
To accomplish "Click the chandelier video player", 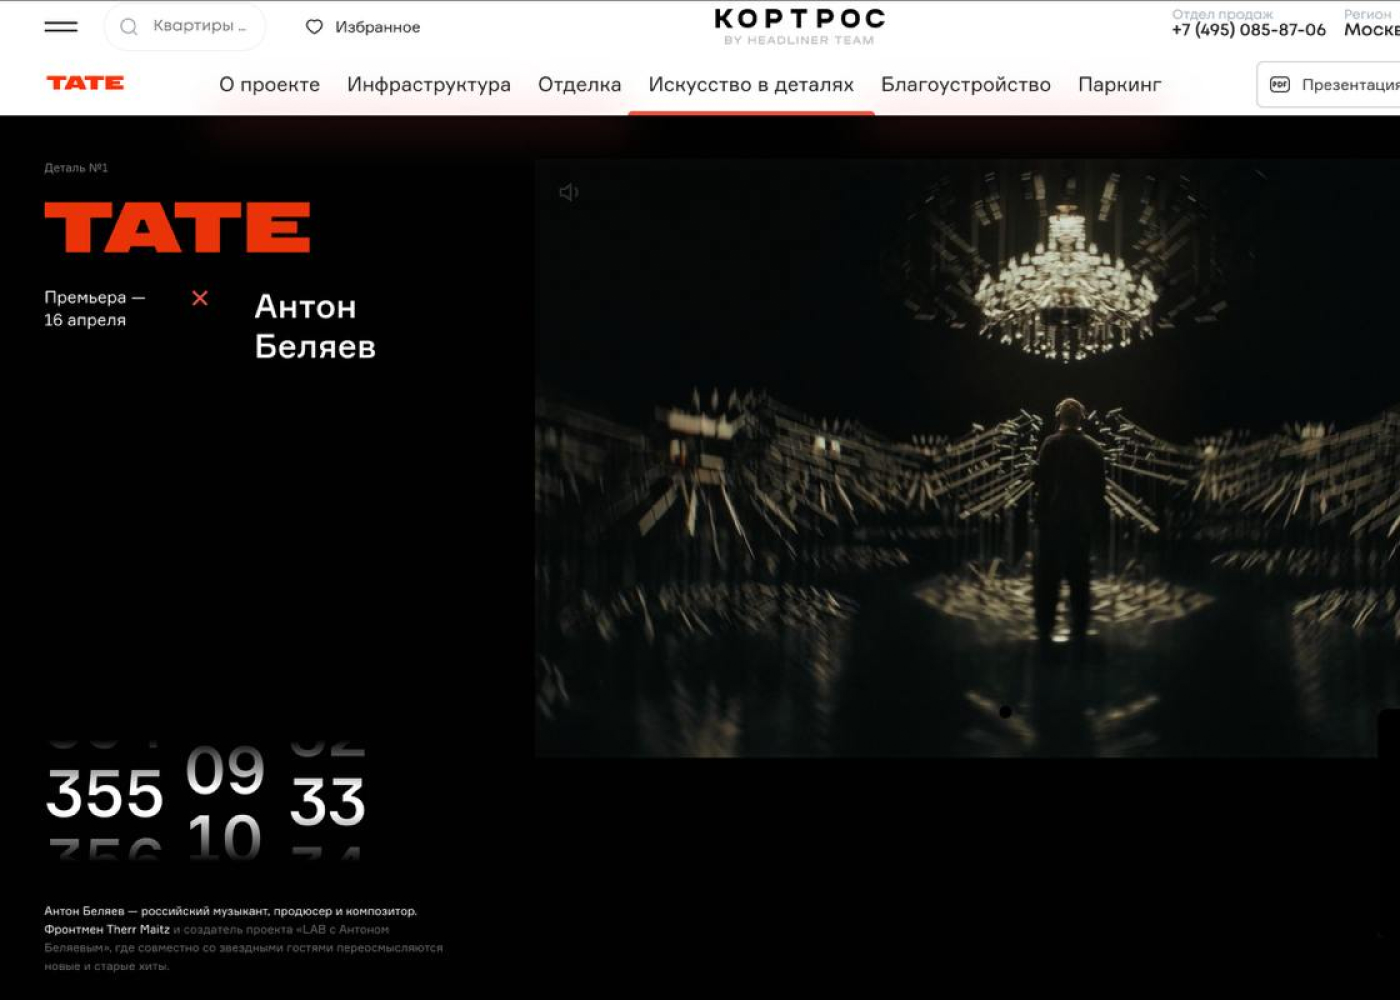I will click(x=967, y=458).
